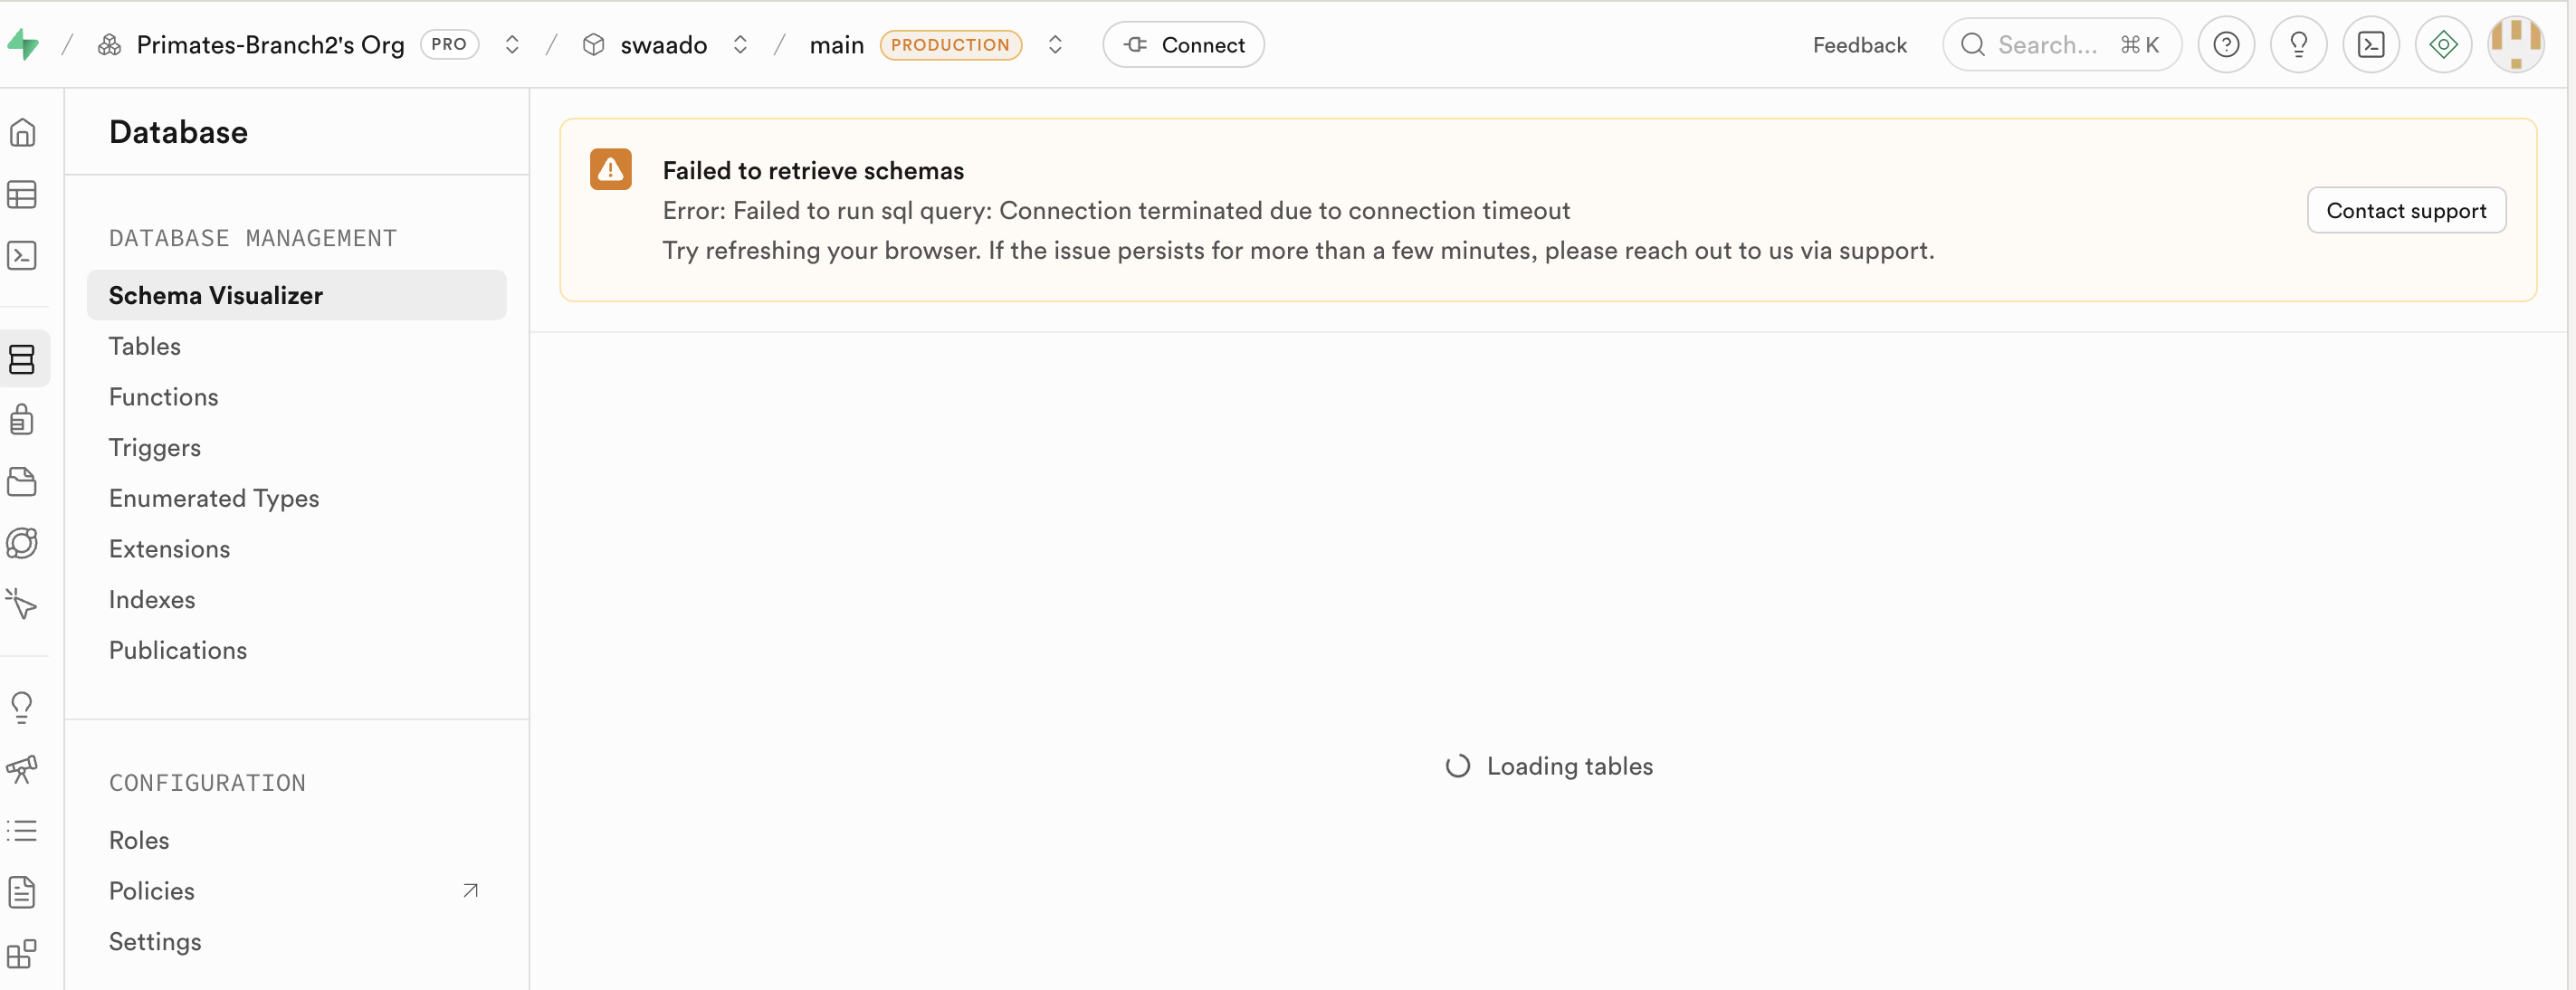Image resolution: width=2576 pixels, height=990 pixels.
Task: Open the Table Editor sidebar icon
Action: coord(22,194)
